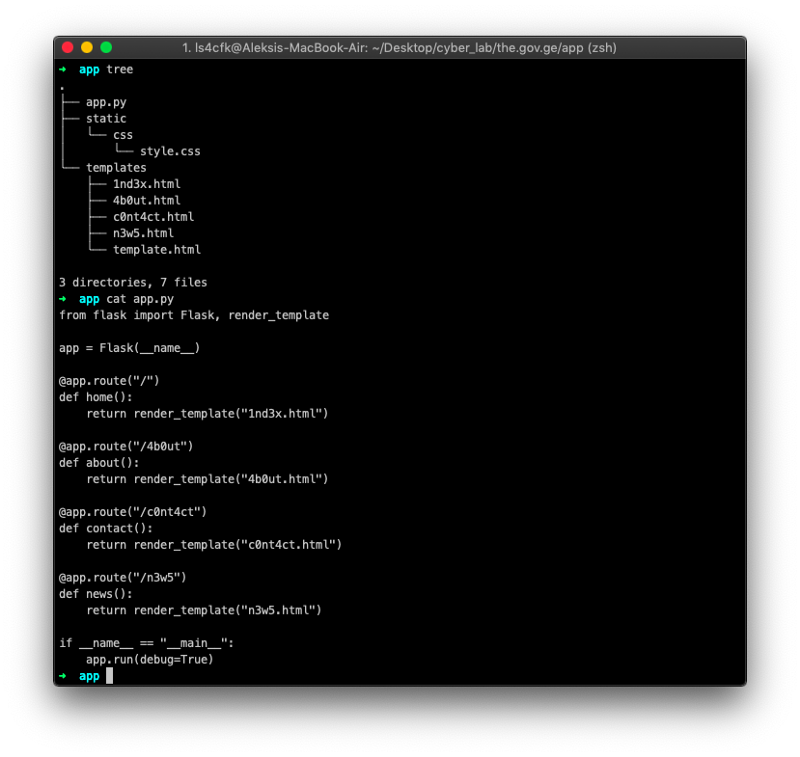Viewport: 800px width, 757px height.
Task: Select the 'css' folder in tree output
Action: point(123,135)
